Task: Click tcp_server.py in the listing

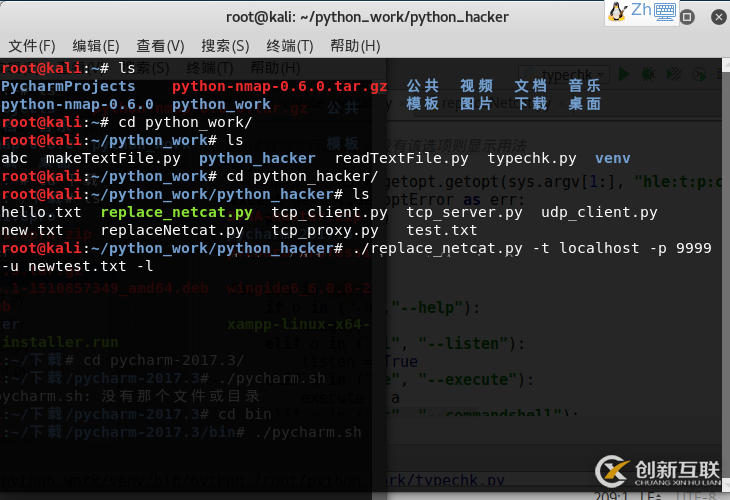Action: click(464, 213)
